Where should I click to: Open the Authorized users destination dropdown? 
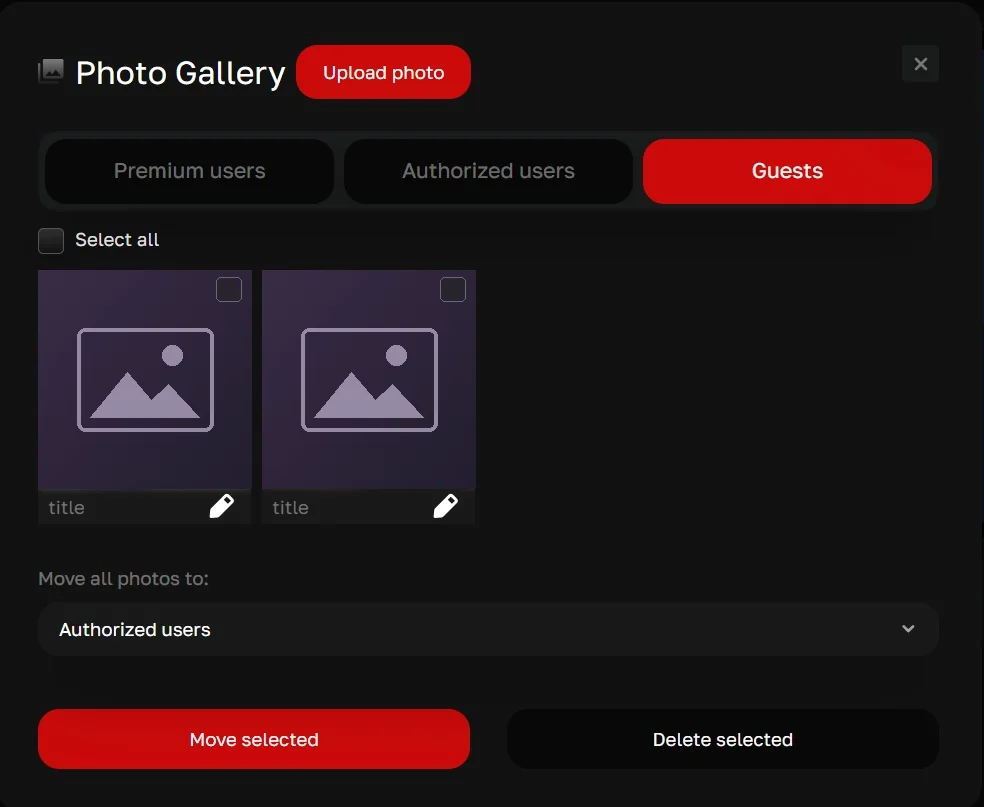(x=488, y=629)
